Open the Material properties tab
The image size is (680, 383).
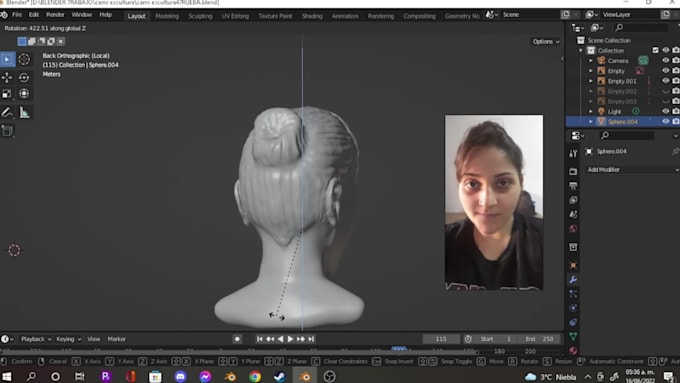[x=573, y=350]
